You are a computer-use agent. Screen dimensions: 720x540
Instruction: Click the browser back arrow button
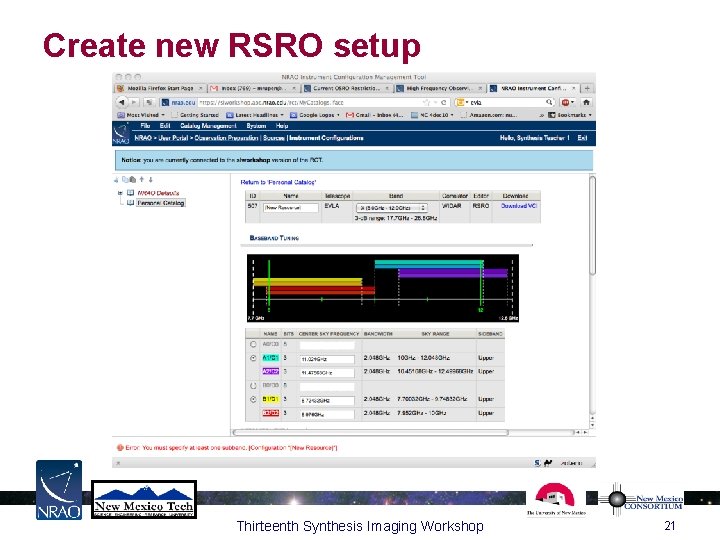[x=122, y=102]
